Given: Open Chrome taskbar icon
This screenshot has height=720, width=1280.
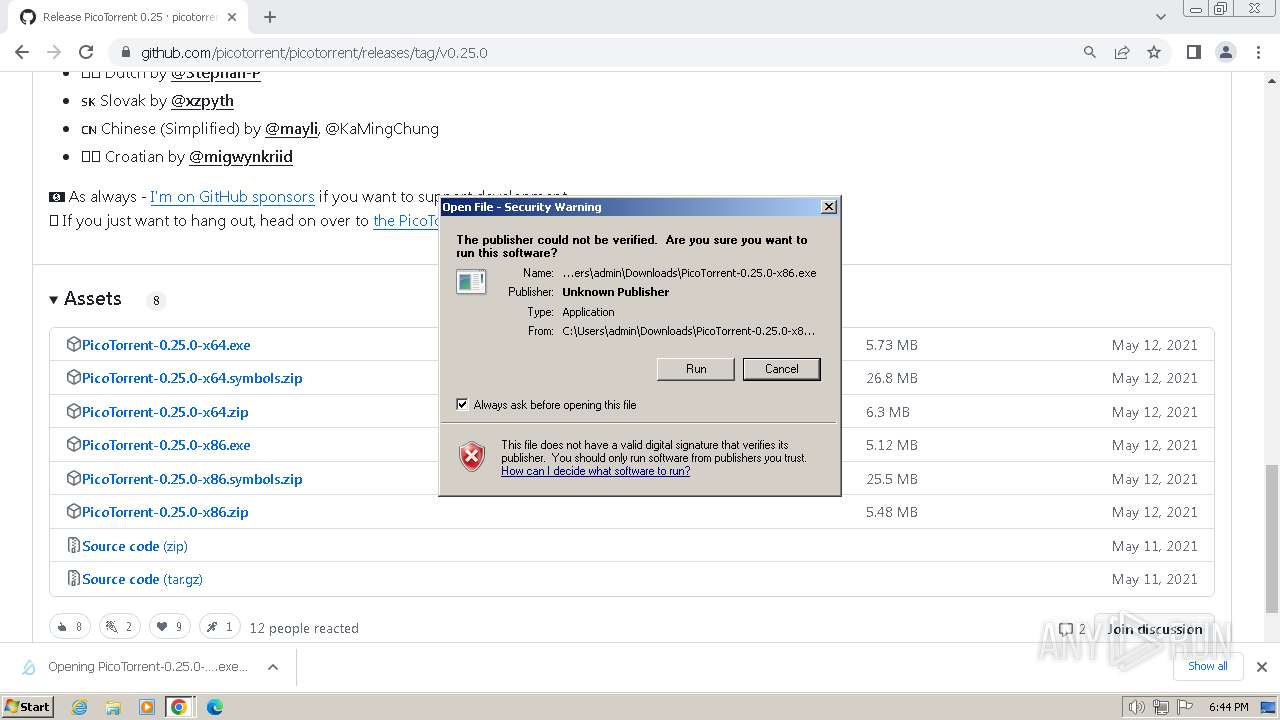Looking at the screenshot, I should coord(179,707).
